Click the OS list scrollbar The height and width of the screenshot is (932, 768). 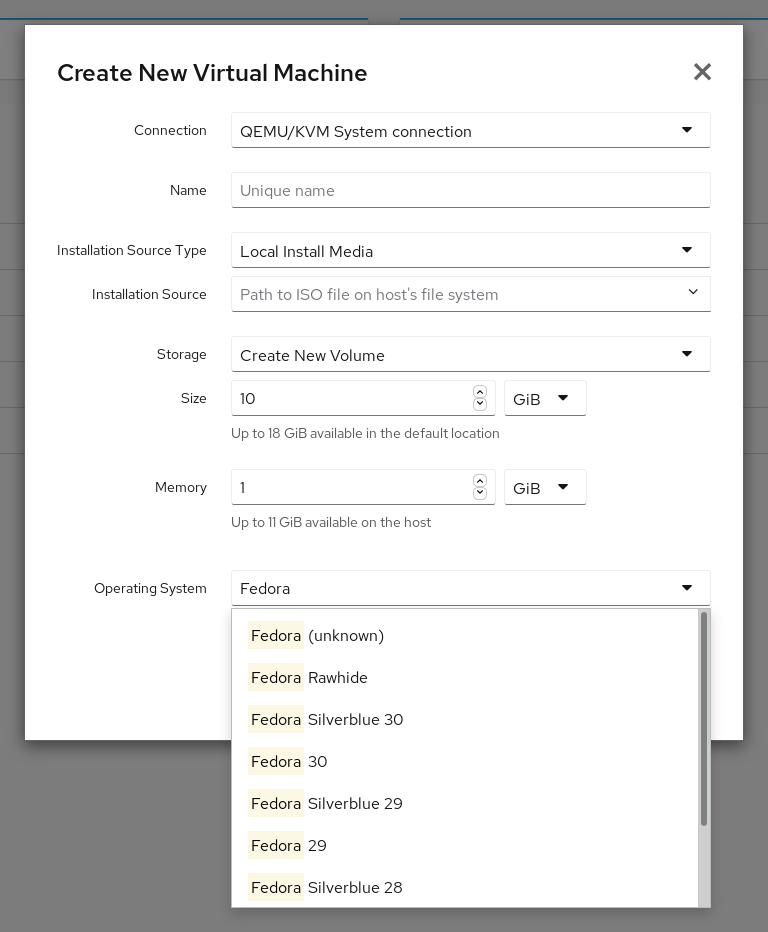704,720
